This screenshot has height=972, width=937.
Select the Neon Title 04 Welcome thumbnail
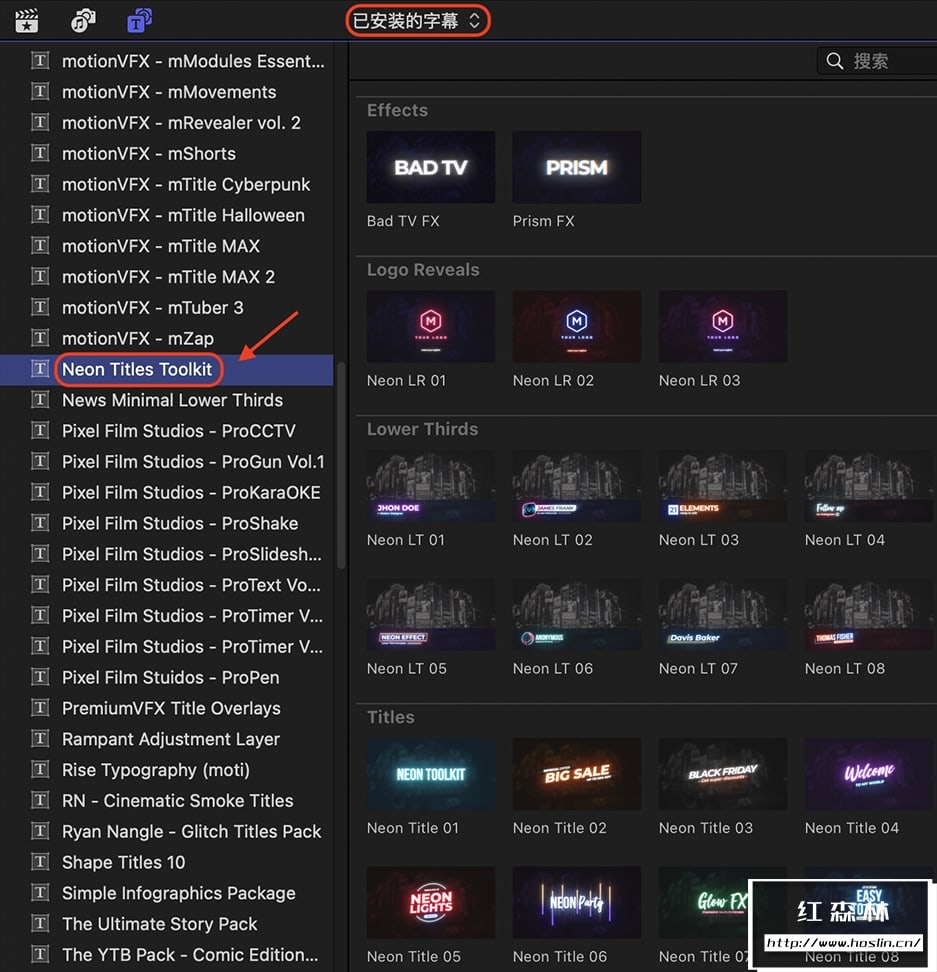(x=869, y=774)
